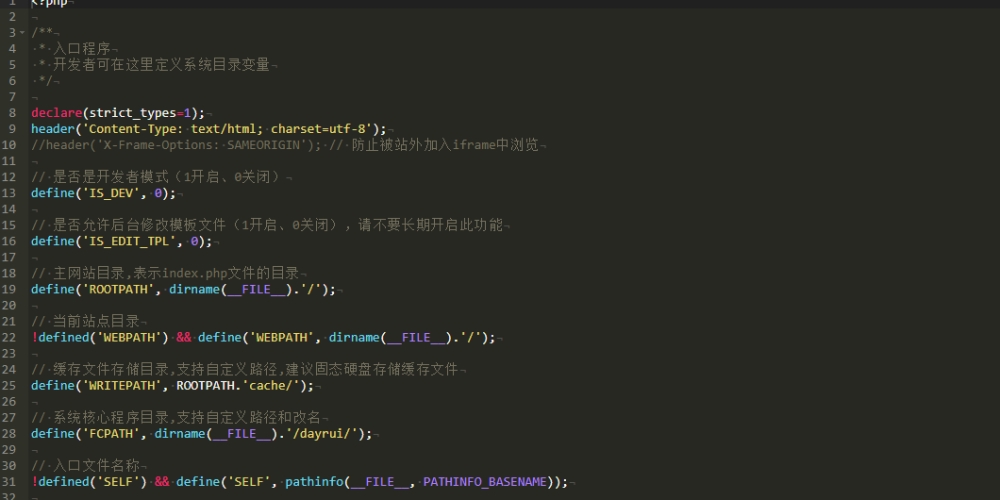
Task: Click line number 25 in gutter
Action: pos(10,386)
